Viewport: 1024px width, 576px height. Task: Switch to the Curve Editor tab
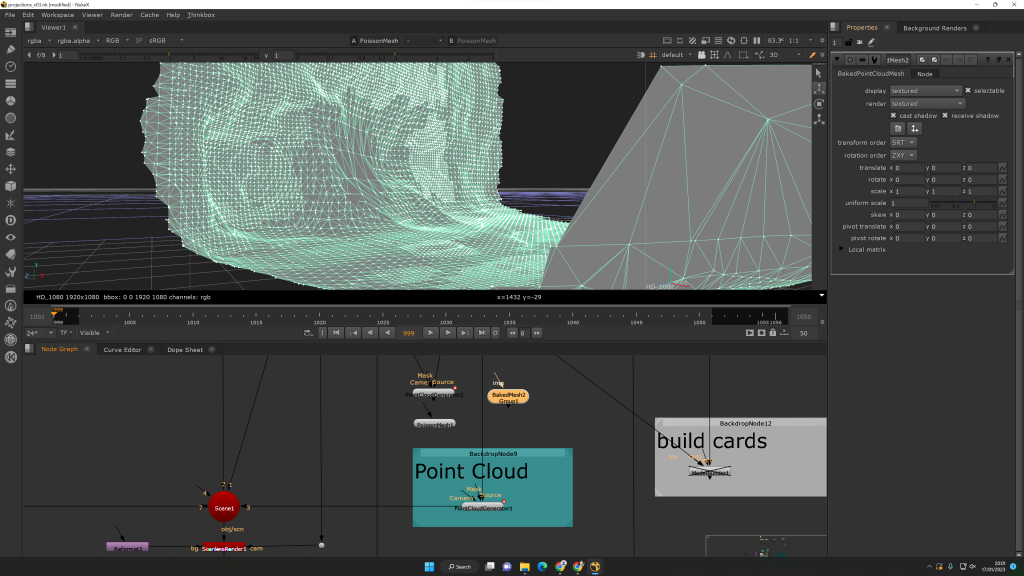point(122,349)
